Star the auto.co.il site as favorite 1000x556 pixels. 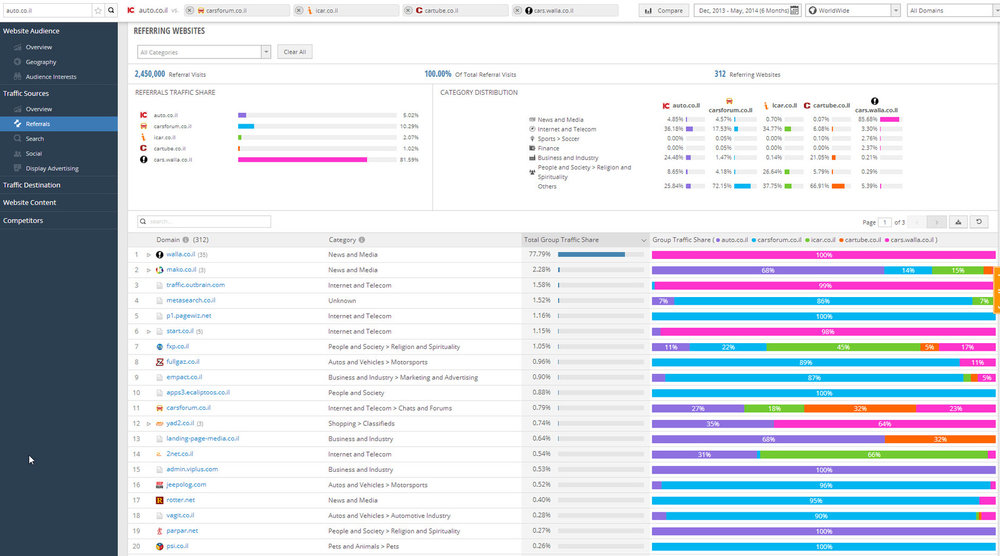[98, 10]
